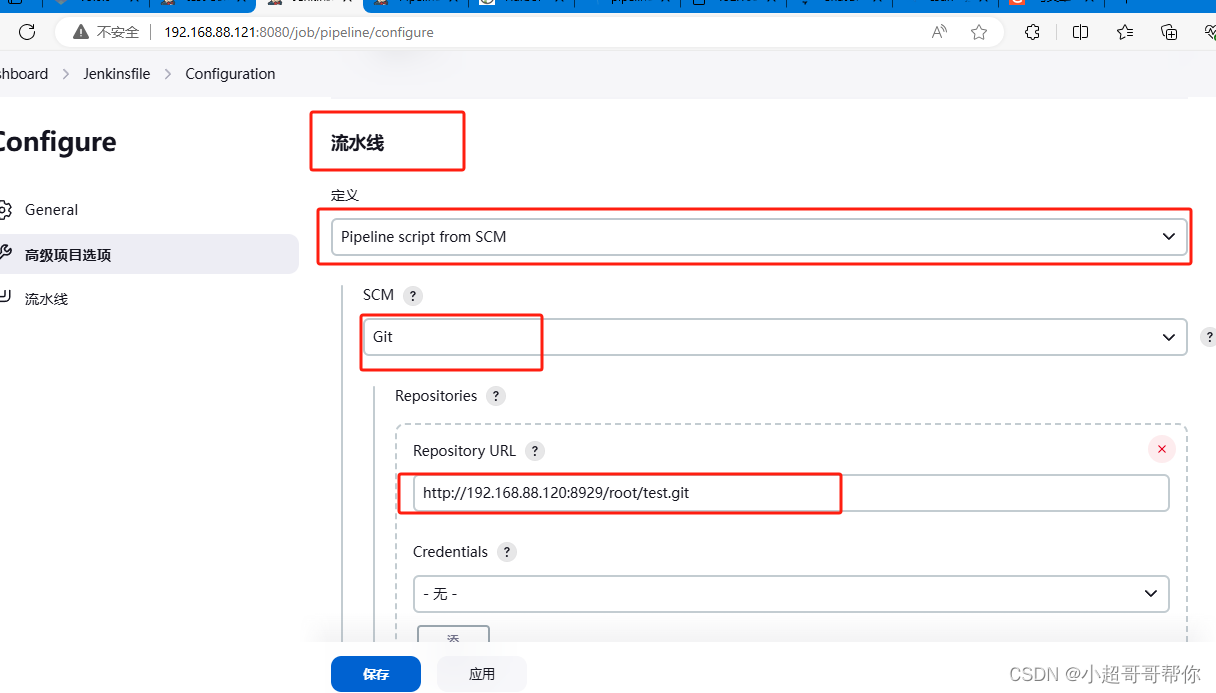Open the Credentials dropdown showing 无
Viewport: 1216px width, 693px height.
[x=790, y=593]
